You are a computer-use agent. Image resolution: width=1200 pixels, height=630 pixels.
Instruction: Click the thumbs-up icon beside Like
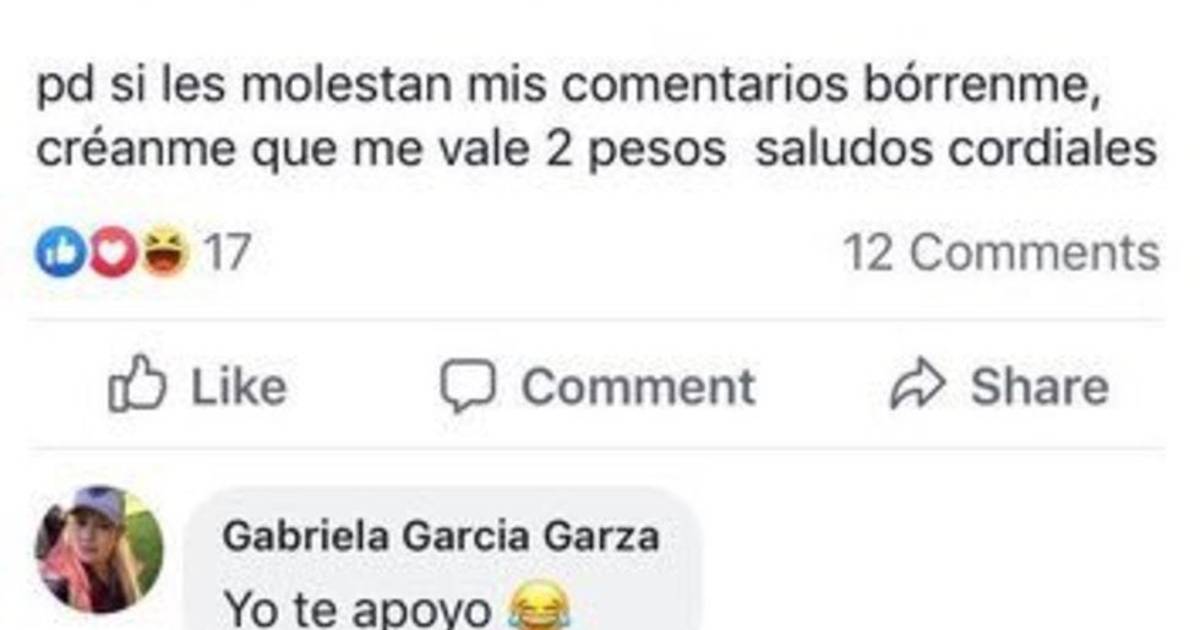[x=136, y=387]
